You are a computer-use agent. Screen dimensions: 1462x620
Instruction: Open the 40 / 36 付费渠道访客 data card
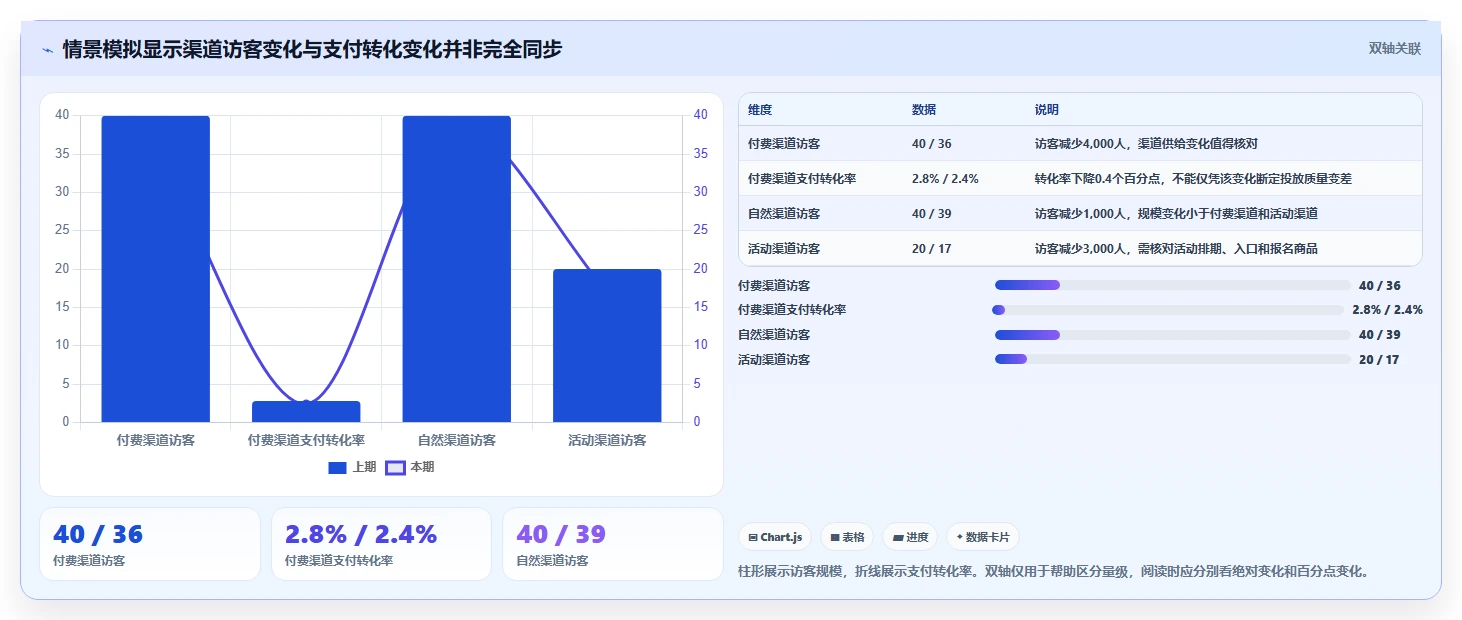point(150,544)
